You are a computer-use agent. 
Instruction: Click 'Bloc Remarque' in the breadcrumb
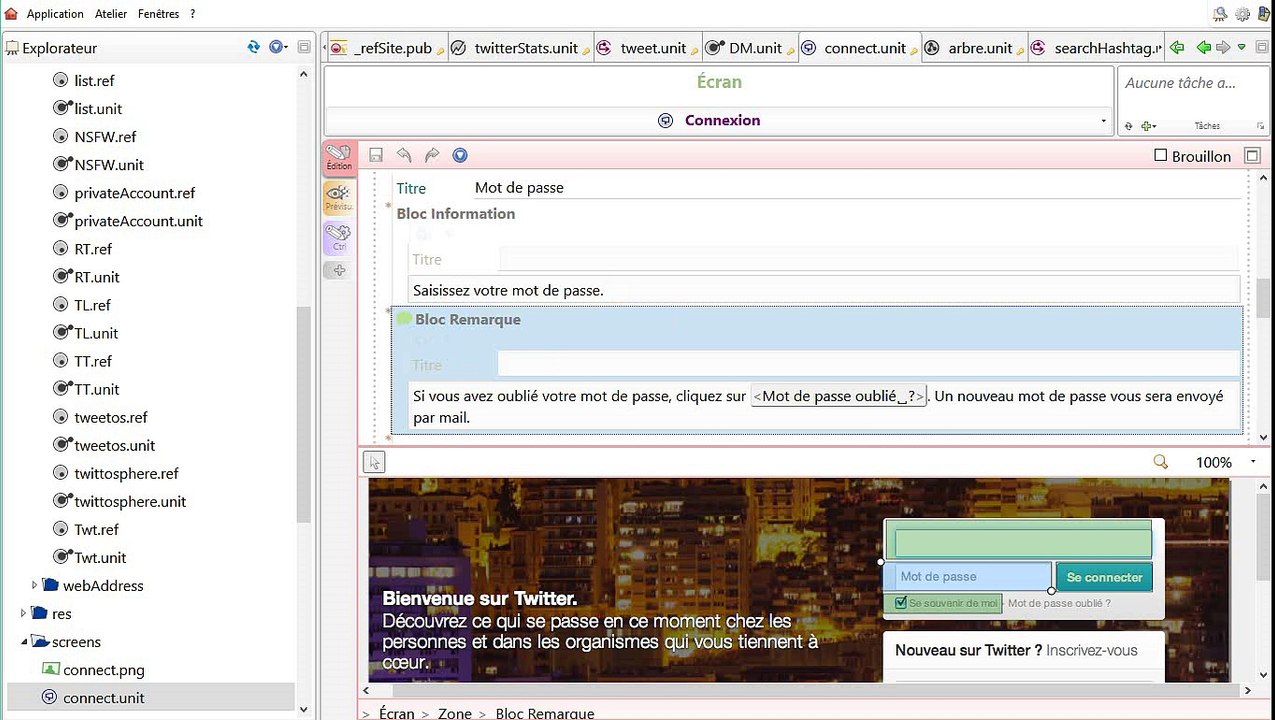coord(545,713)
